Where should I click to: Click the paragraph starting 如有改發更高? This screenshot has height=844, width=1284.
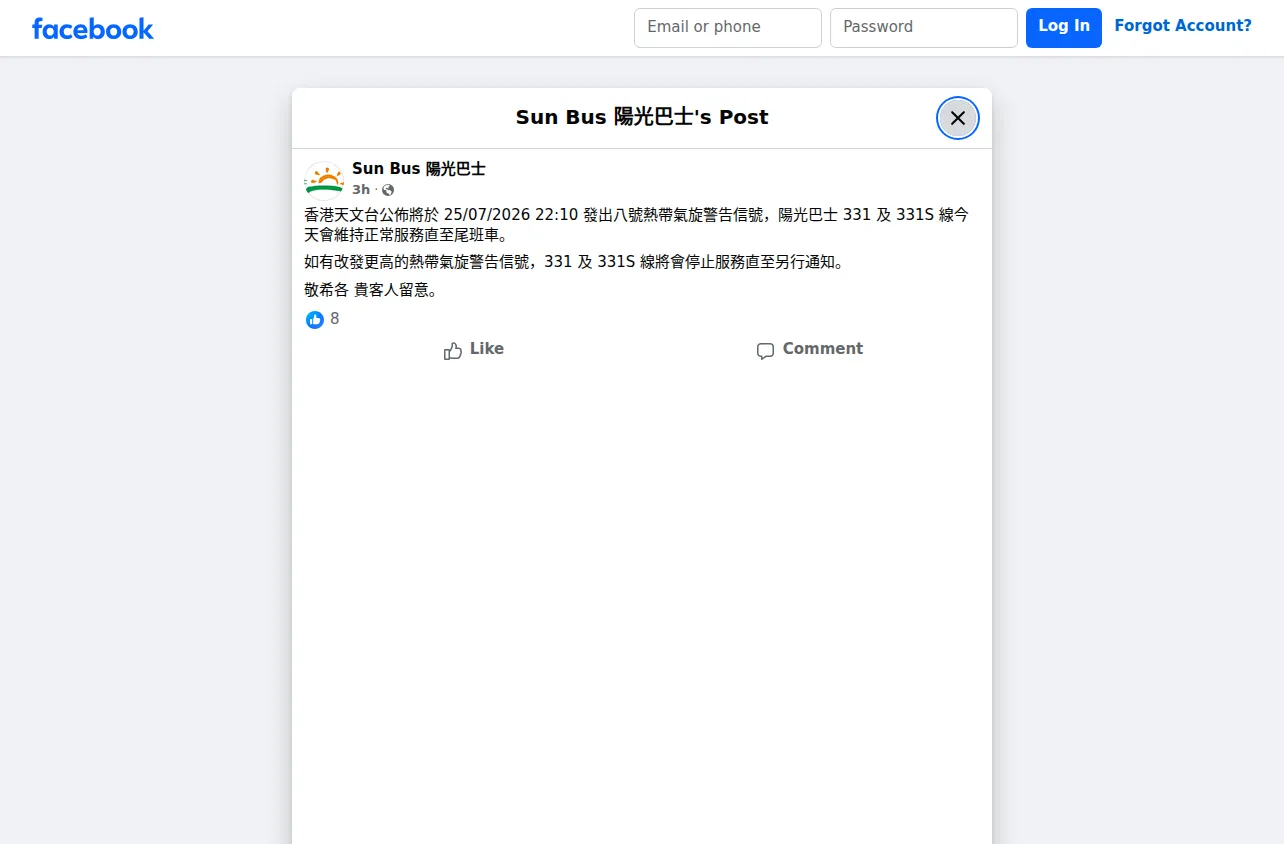click(x=574, y=262)
